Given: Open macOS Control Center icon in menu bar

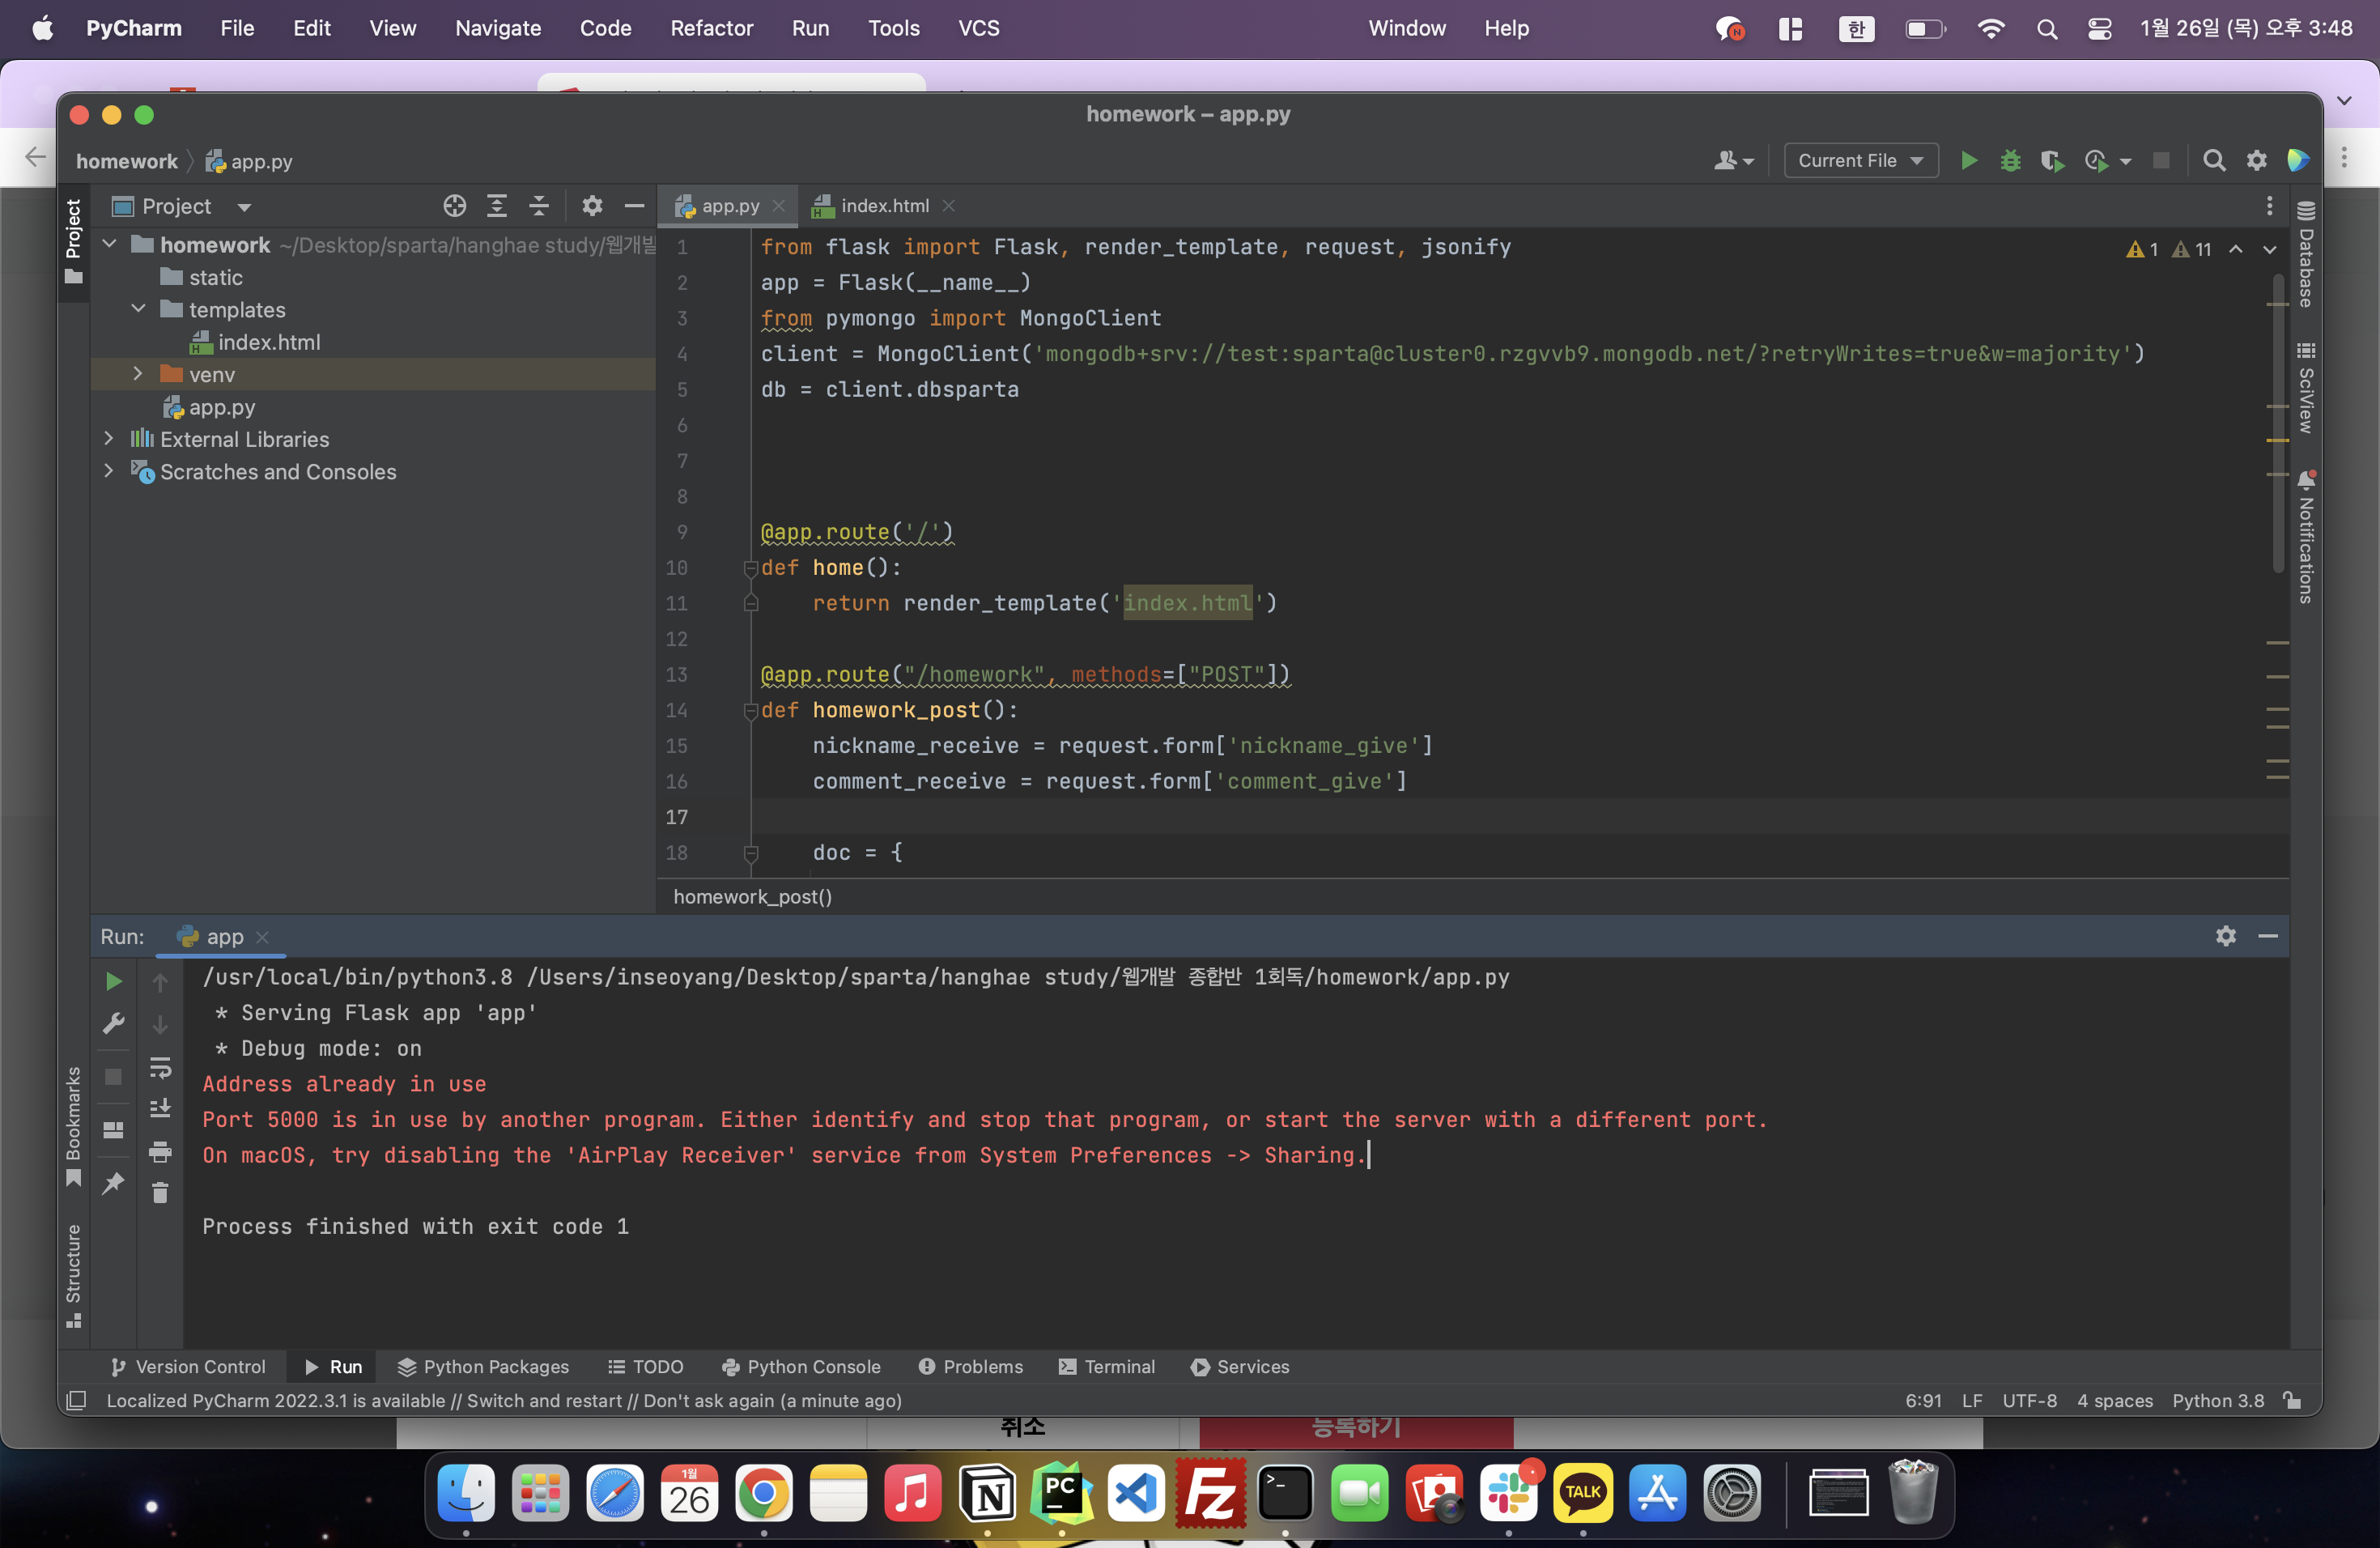Looking at the screenshot, I should point(2099,29).
